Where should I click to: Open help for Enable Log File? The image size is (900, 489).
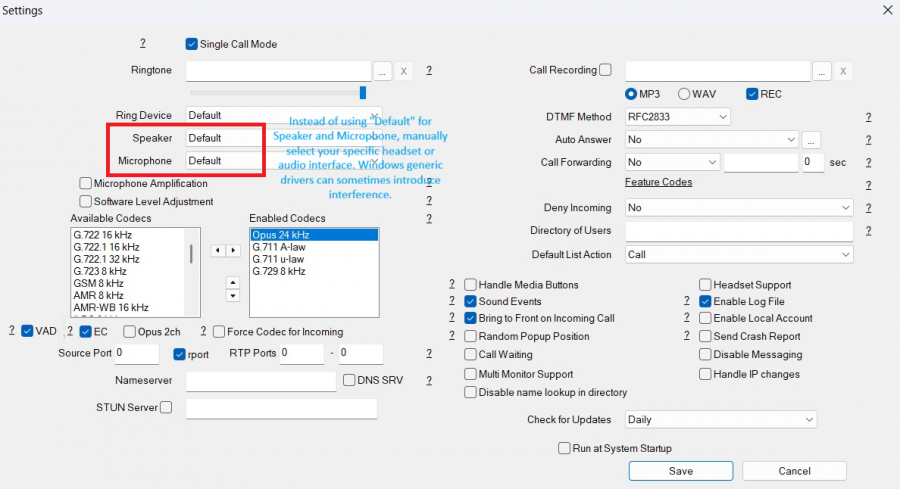[x=686, y=301]
